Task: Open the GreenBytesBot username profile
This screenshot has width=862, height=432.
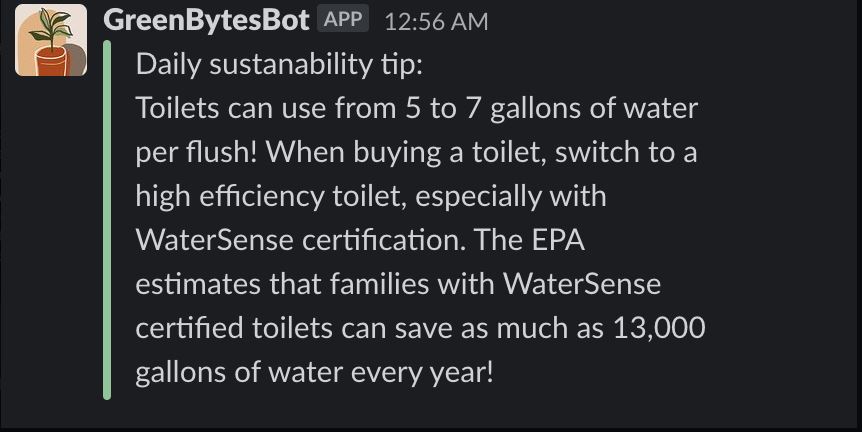Action: coord(206,20)
